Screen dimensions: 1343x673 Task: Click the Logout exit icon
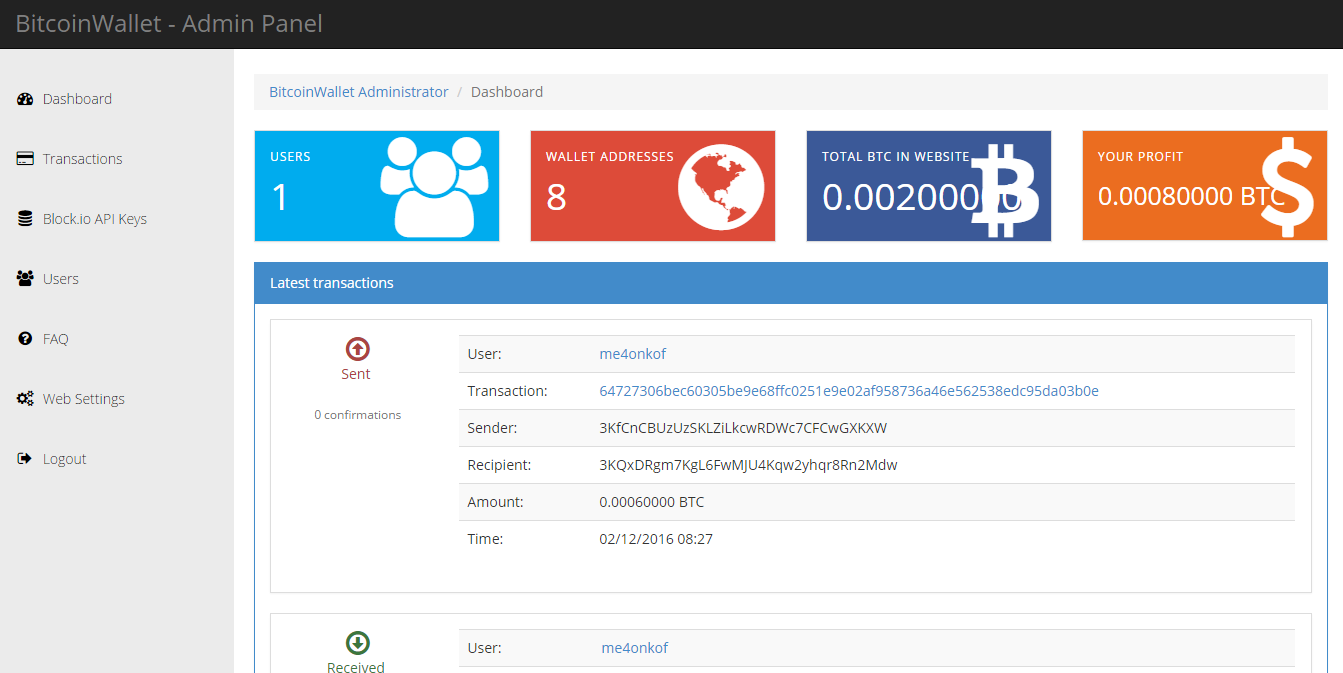coord(25,459)
